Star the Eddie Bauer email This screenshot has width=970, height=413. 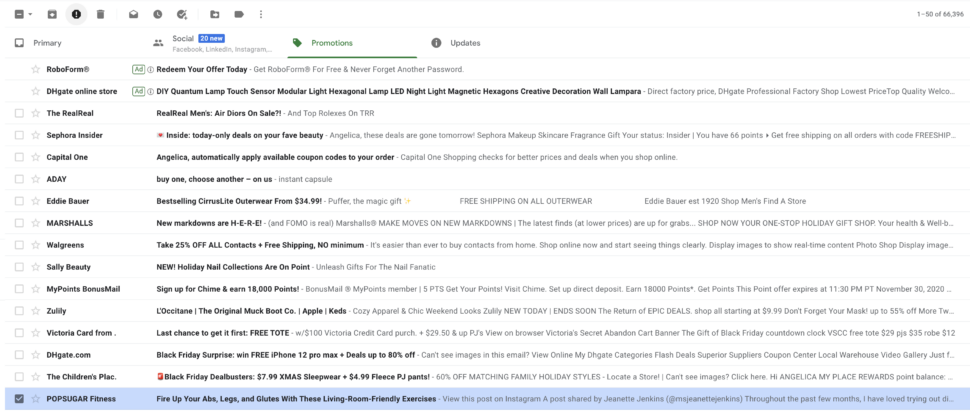(x=36, y=201)
